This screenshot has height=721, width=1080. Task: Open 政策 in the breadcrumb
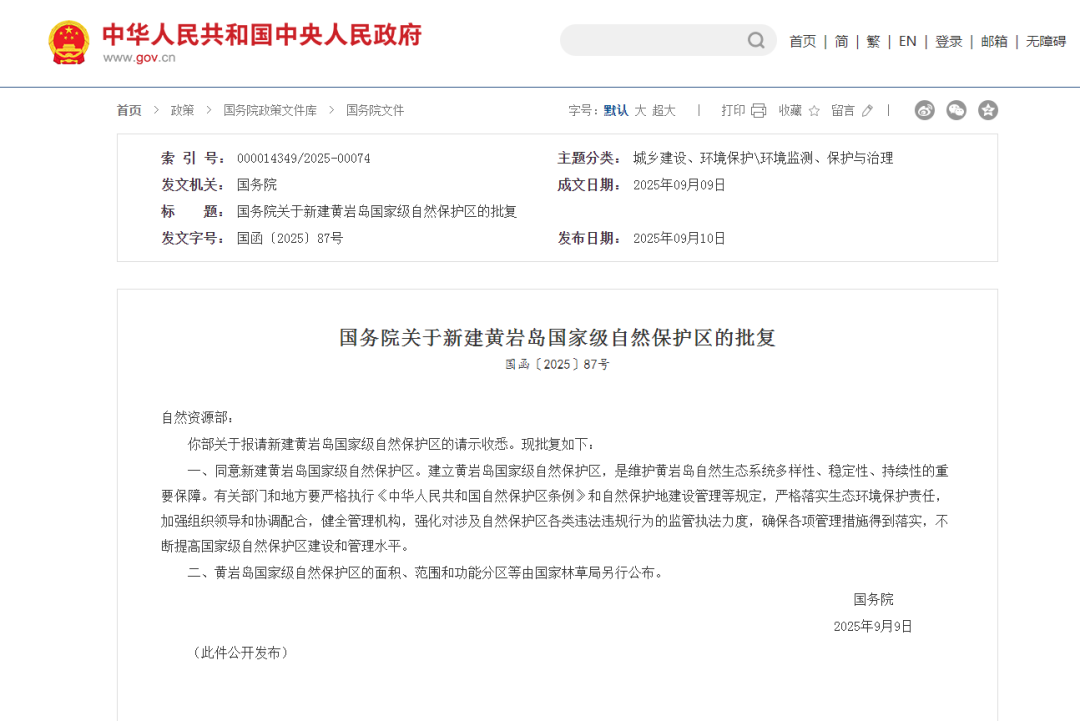(183, 110)
